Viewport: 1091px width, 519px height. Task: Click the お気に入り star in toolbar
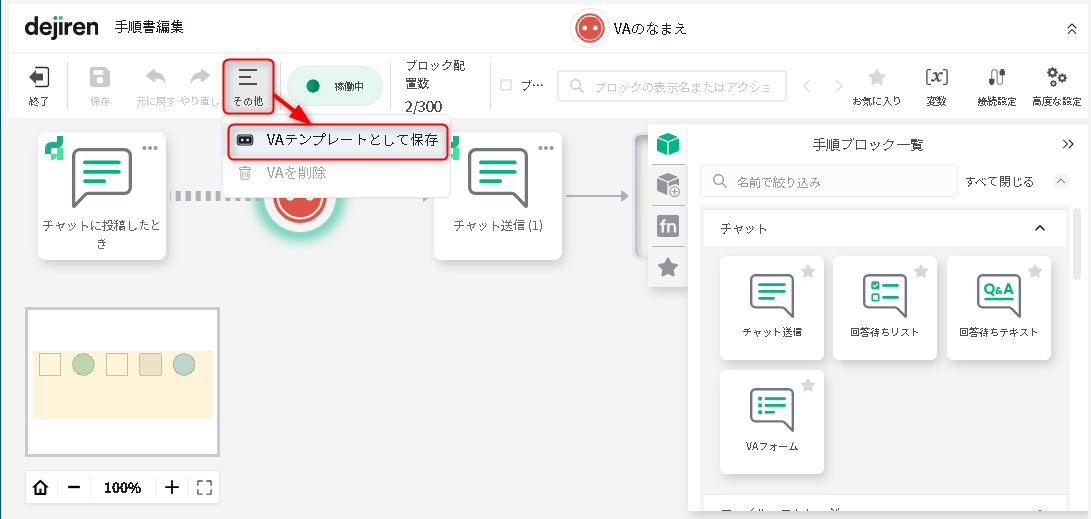(876, 85)
